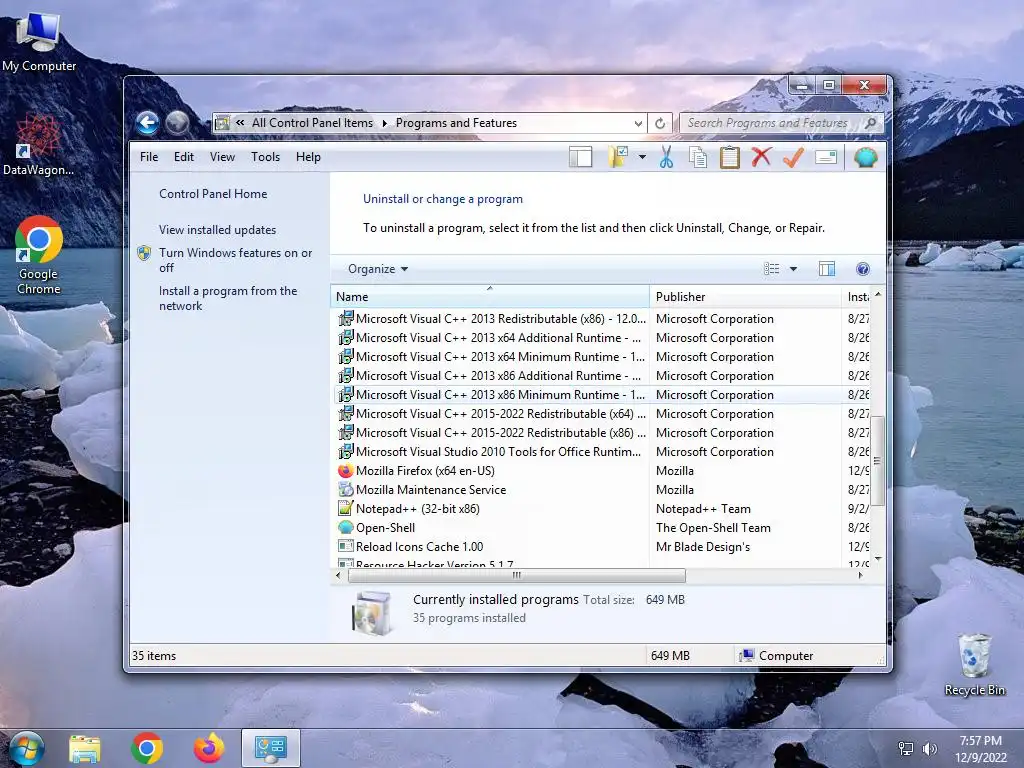1024x768 pixels.
Task: Launch Firefox from the taskbar
Action: coord(209,748)
